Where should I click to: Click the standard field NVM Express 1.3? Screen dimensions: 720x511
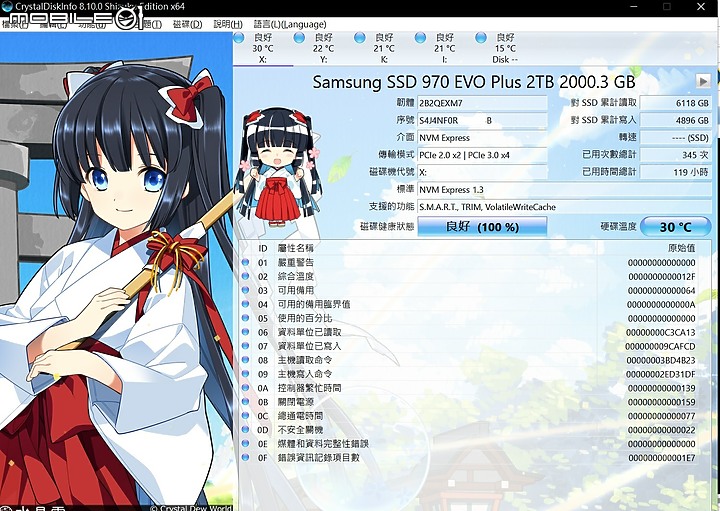coord(564,190)
